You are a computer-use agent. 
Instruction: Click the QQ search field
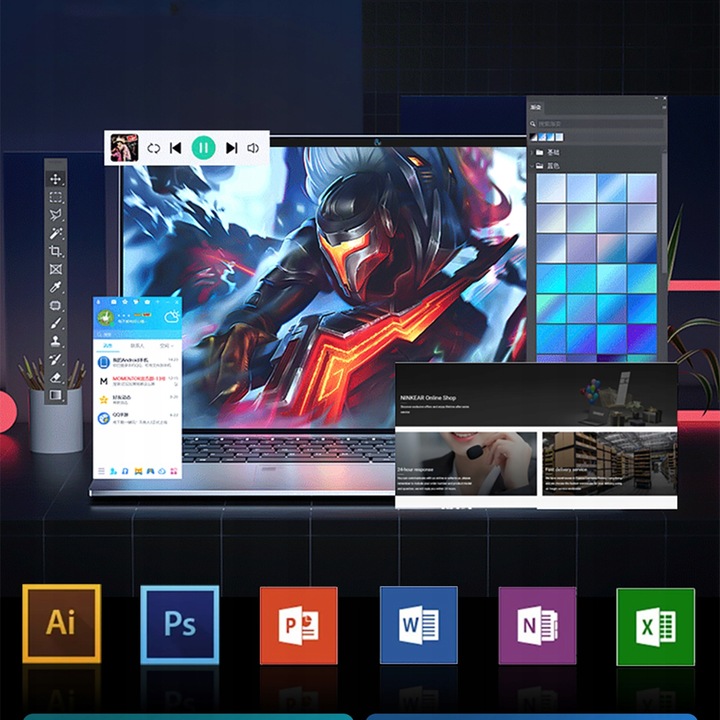(x=137, y=334)
